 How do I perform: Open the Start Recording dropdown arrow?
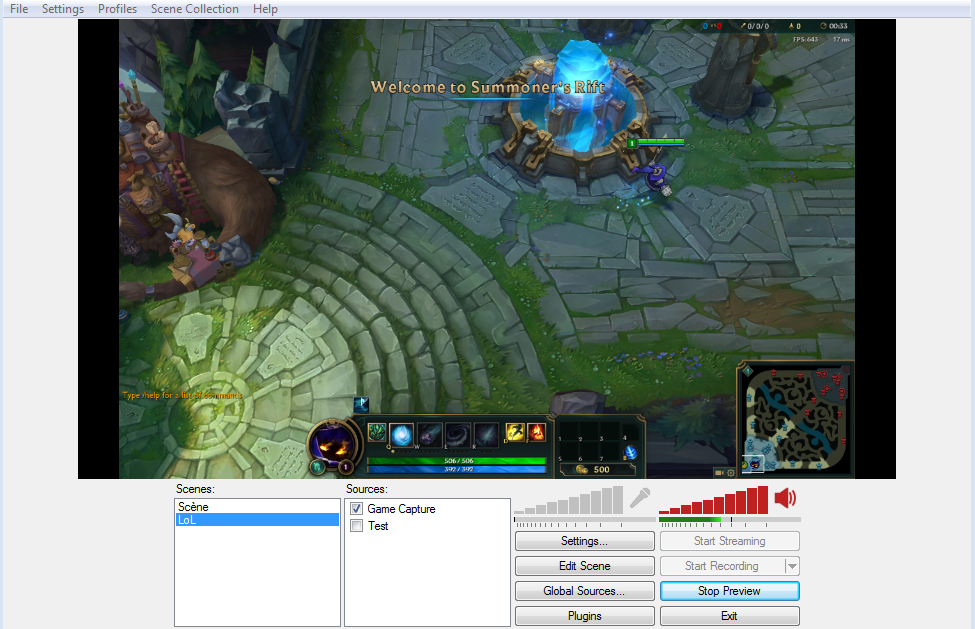[x=792, y=566]
